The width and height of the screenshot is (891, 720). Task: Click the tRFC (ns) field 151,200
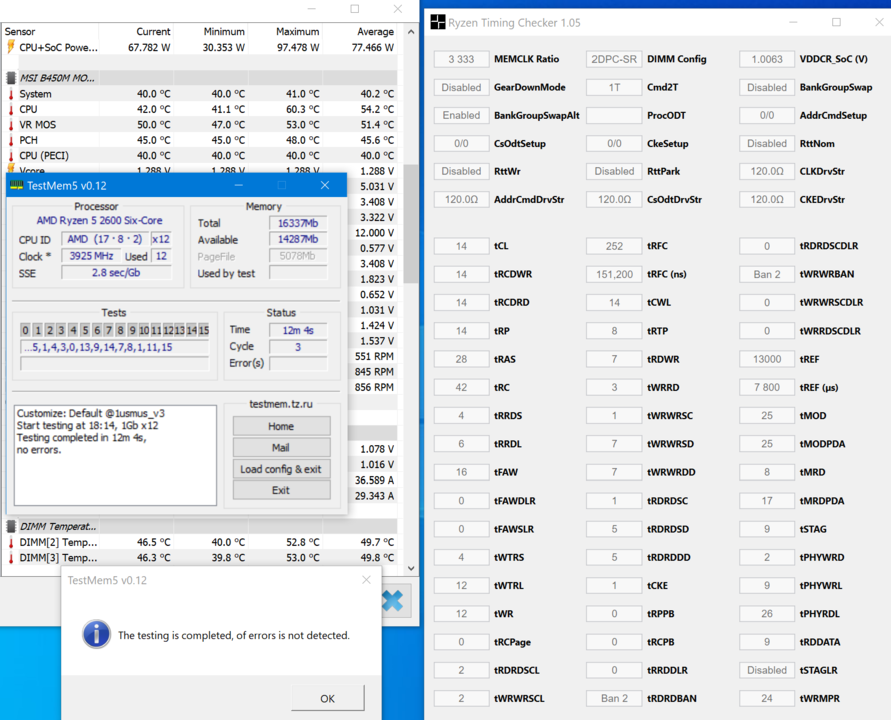(x=614, y=274)
